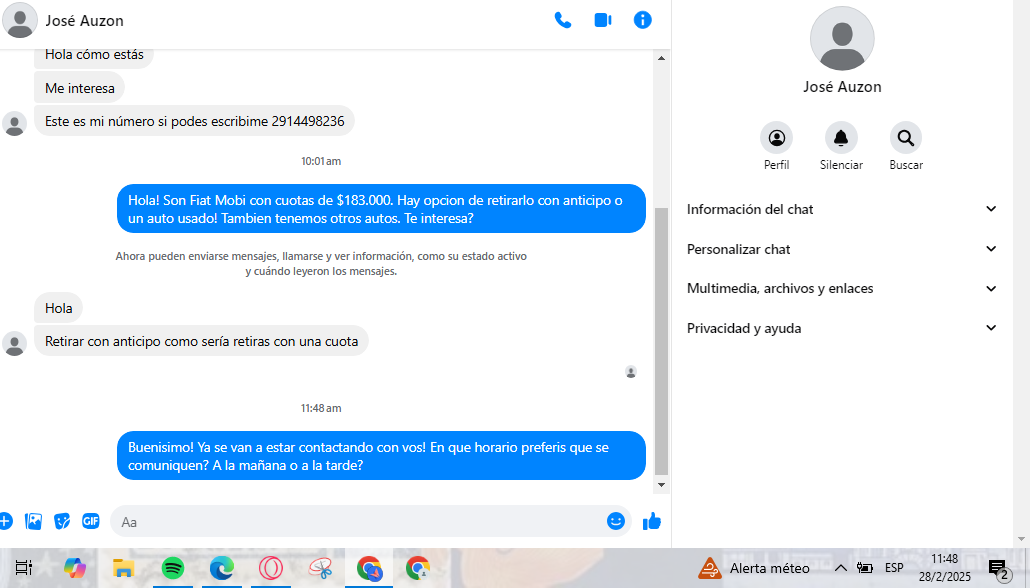The width and height of the screenshot is (1030, 588).
Task: Toggle the conversation info panel icon
Action: [x=642, y=20]
